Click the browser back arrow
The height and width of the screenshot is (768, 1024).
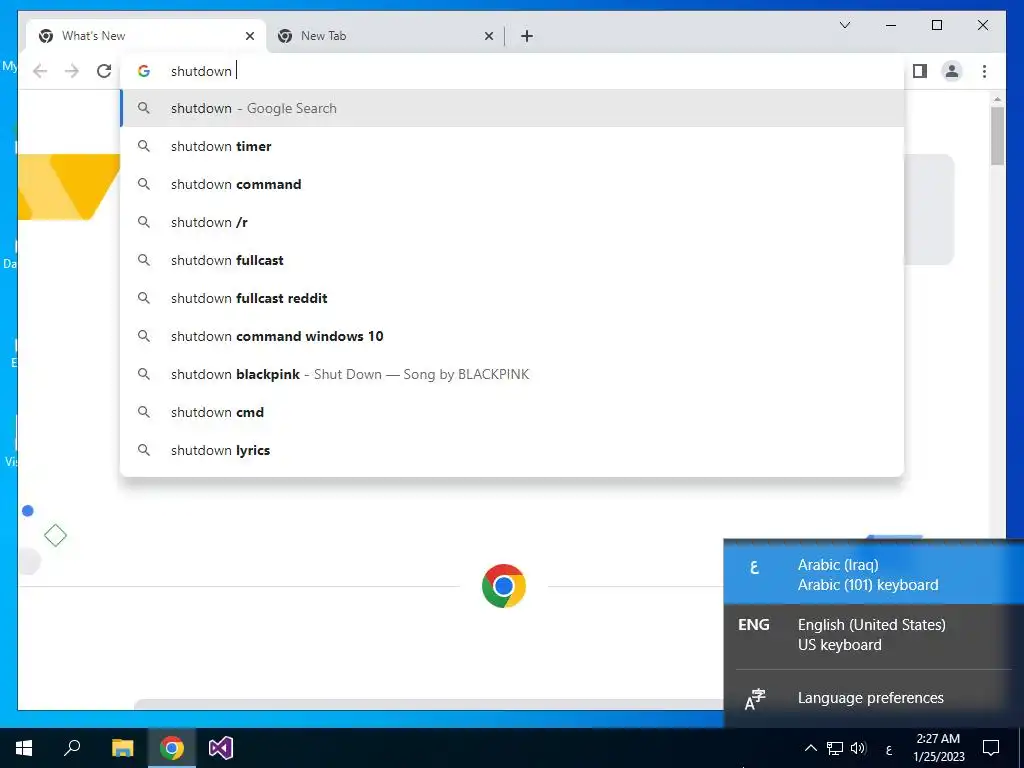pyautogui.click(x=40, y=71)
